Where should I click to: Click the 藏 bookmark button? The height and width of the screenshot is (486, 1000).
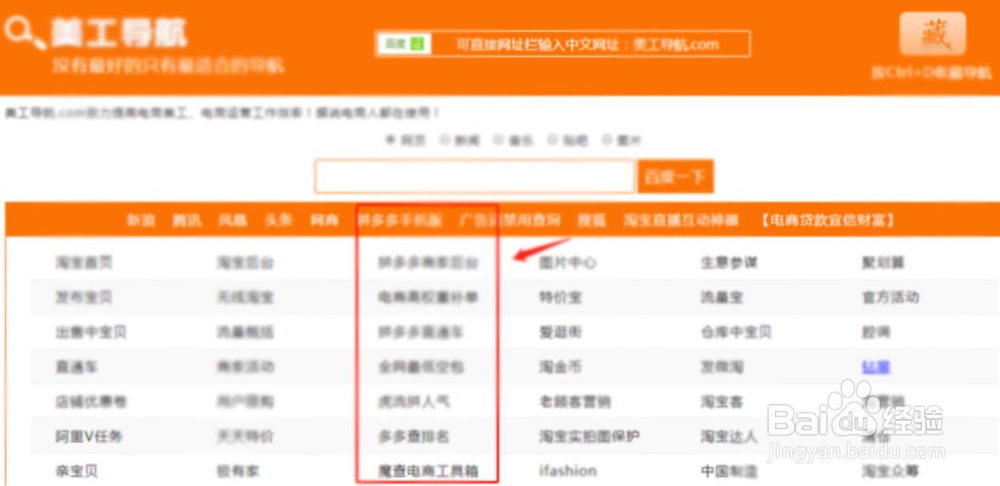(932, 34)
